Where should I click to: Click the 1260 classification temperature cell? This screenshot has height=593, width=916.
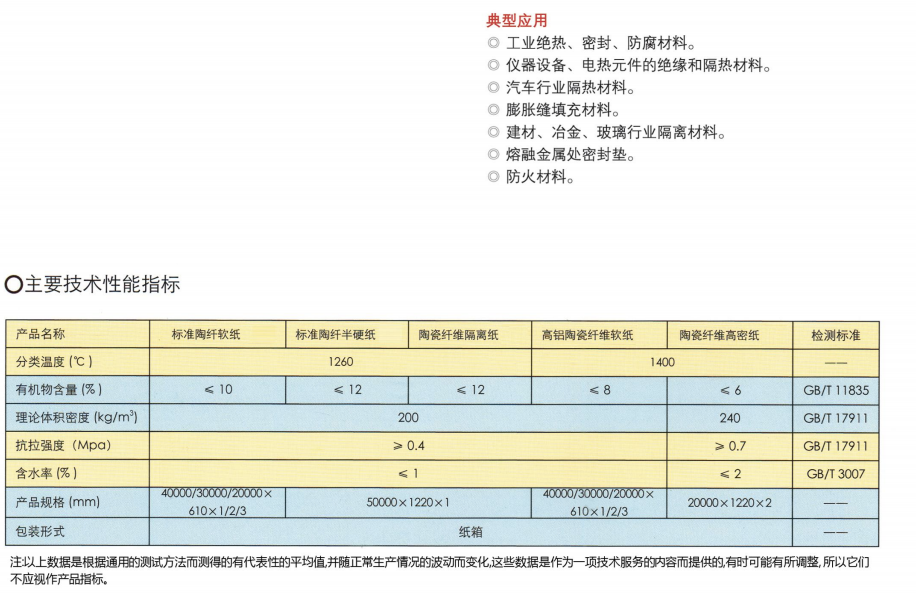click(x=340, y=362)
